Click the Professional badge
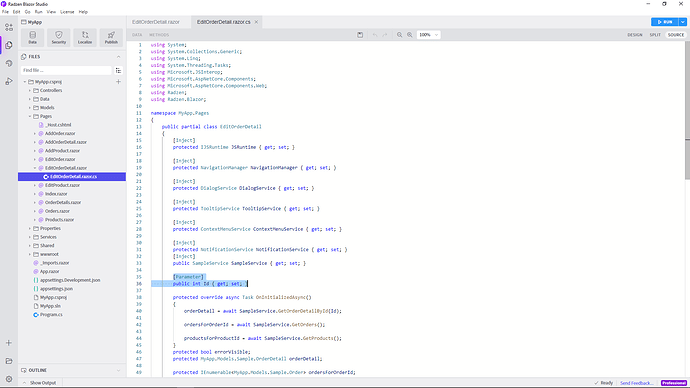 tap(674, 383)
